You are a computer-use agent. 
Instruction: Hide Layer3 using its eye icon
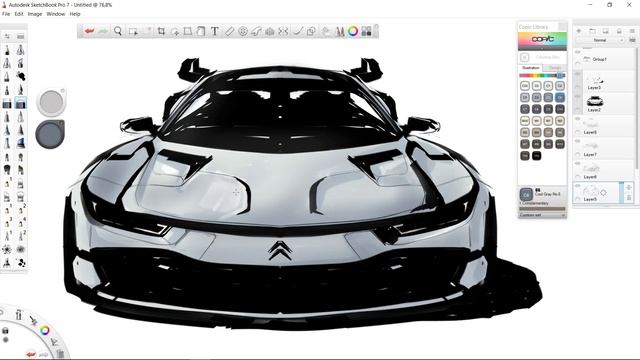[x=578, y=74]
